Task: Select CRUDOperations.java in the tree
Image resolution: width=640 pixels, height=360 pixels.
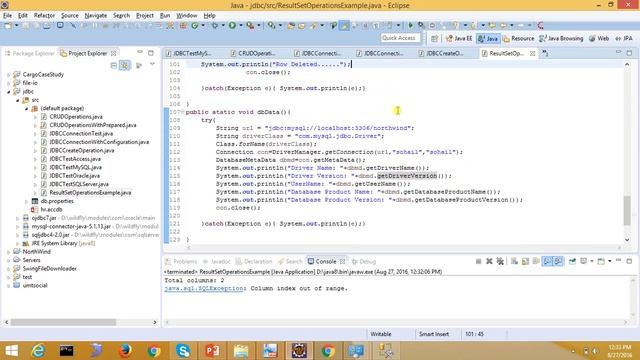Action: point(76,117)
